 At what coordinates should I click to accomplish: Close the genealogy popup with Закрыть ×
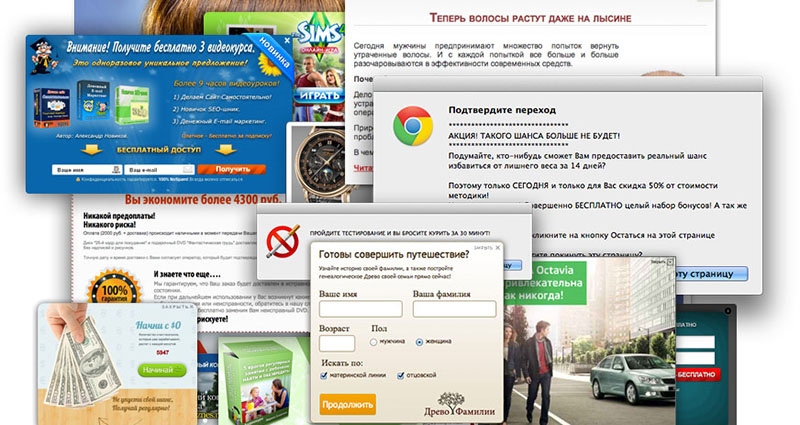(487, 247)
